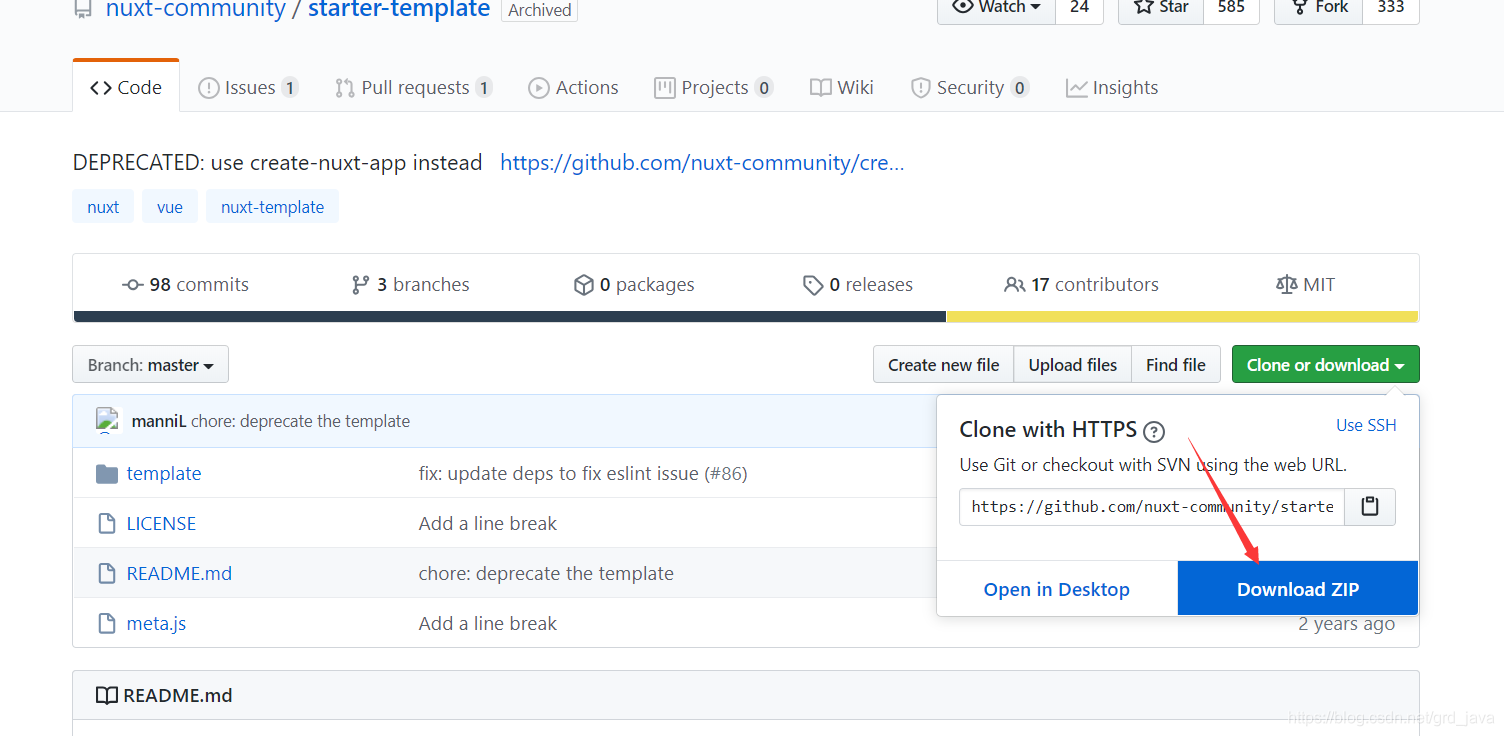View the 0 releases

[x=858, y=285]
